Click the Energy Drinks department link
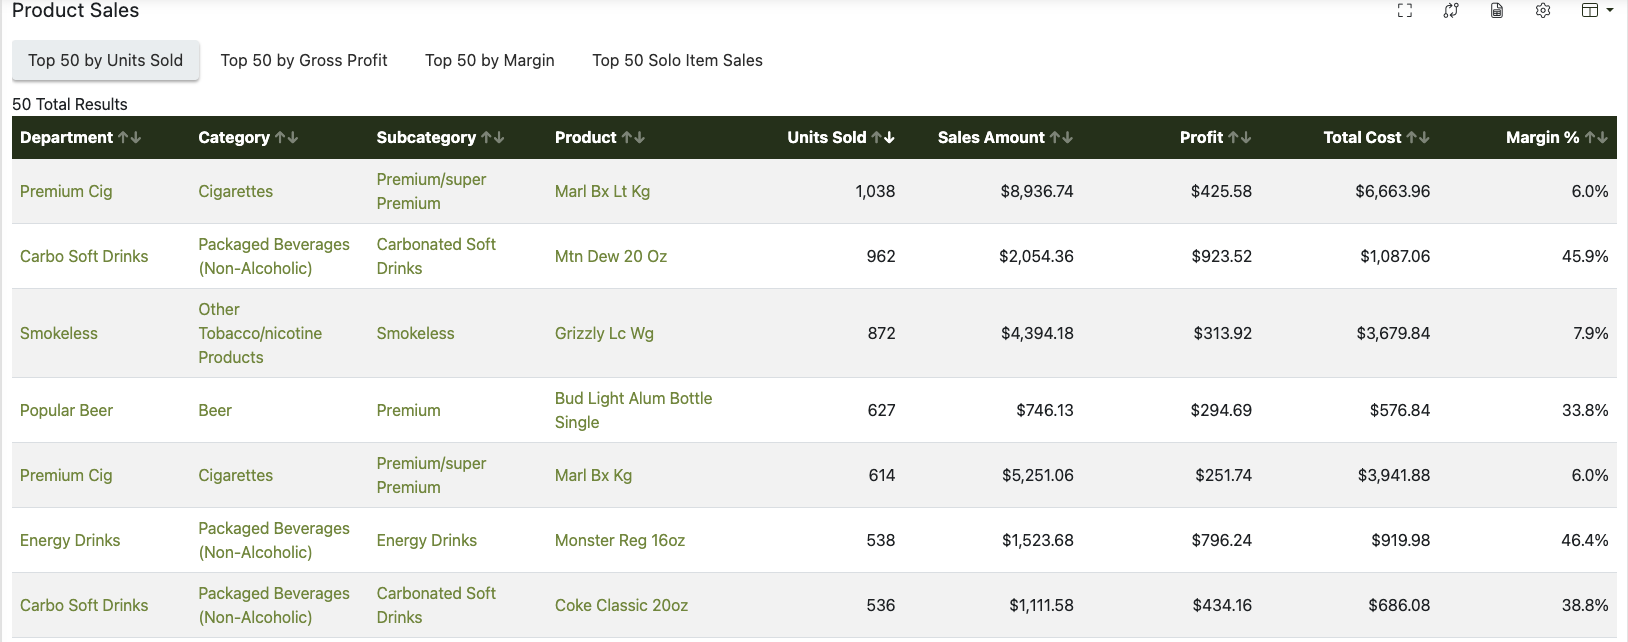The width and height of the screenshot is (1628, 642). tap(70, 541)
